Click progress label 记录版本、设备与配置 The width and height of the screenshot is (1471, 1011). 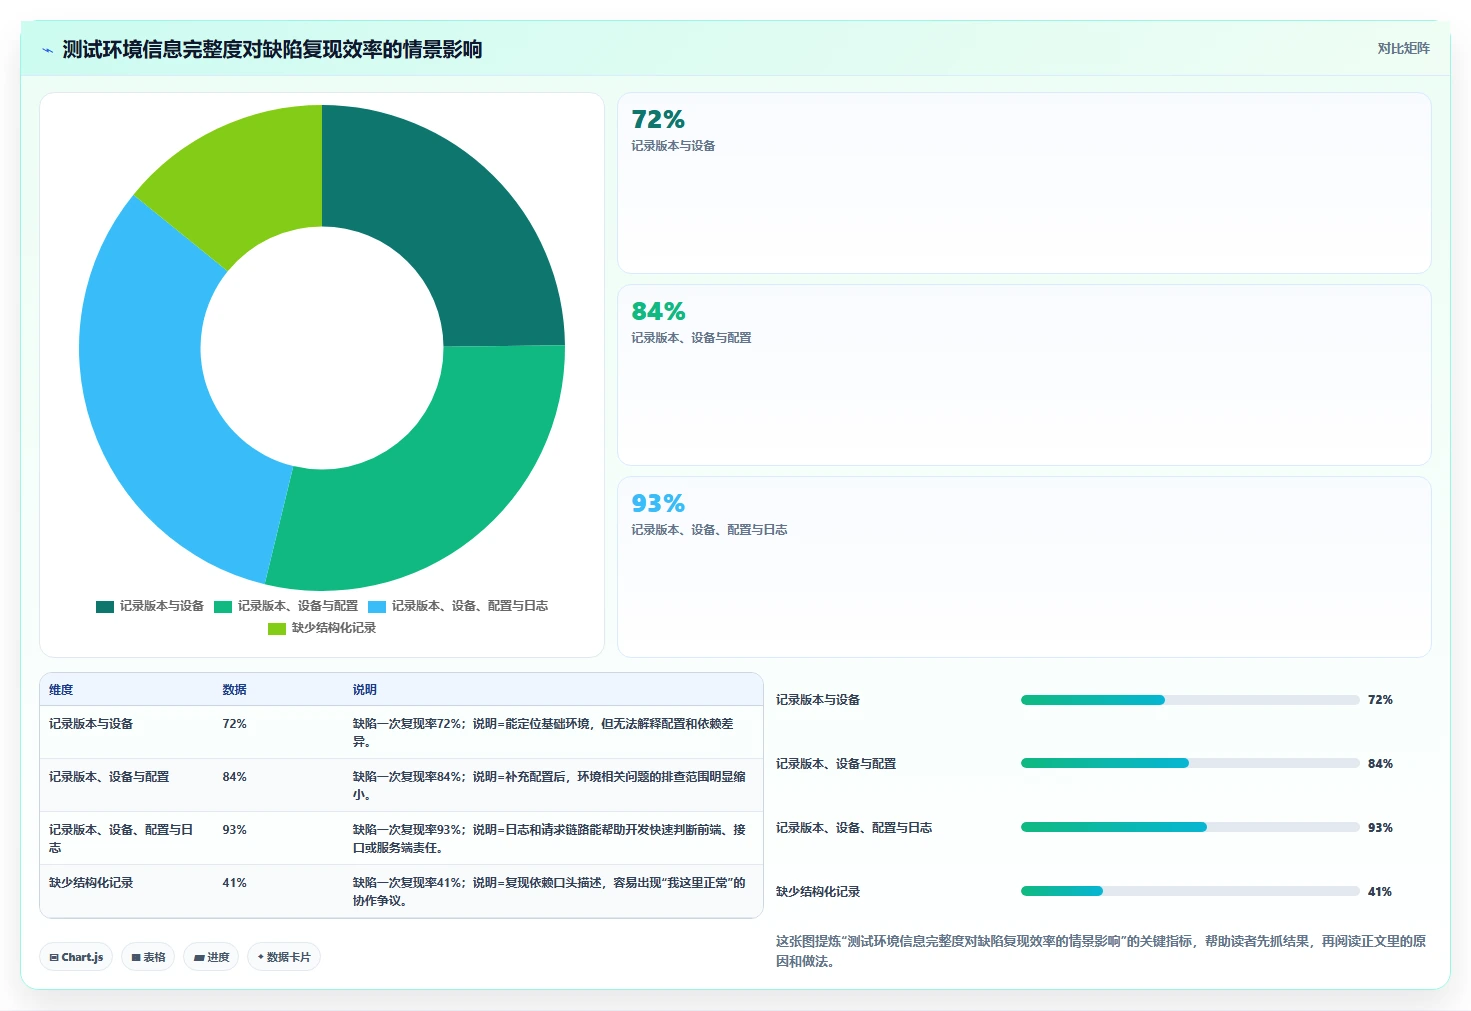pyautogui.click(x=836, y=764)
